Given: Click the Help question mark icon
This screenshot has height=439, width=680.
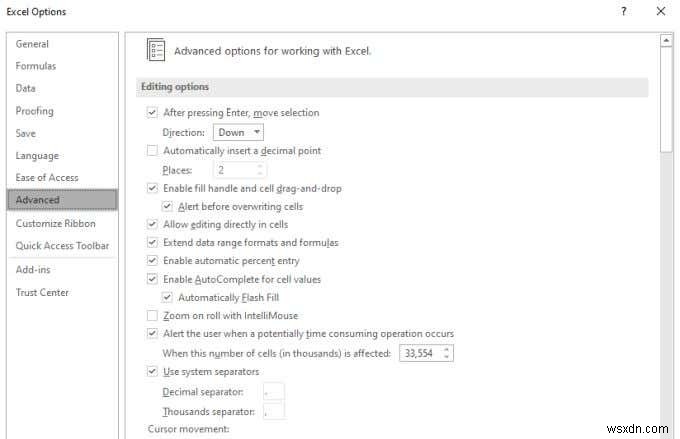Looking at the screenshot, I should pyautogui.click(x=624, y=12).
